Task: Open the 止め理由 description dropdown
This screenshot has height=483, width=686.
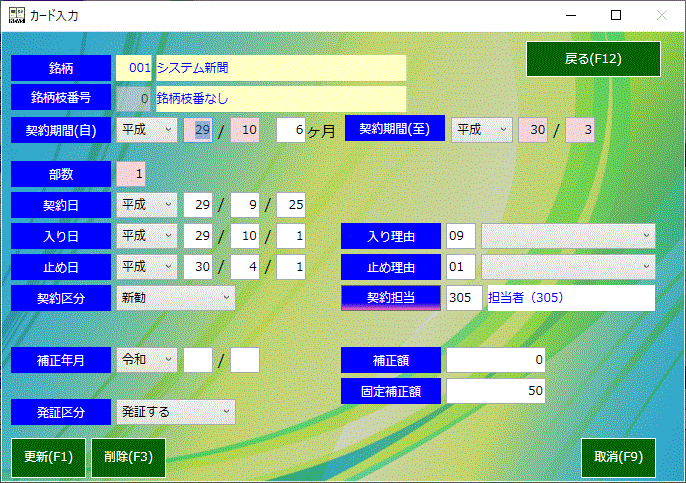Action: point(568,267)
